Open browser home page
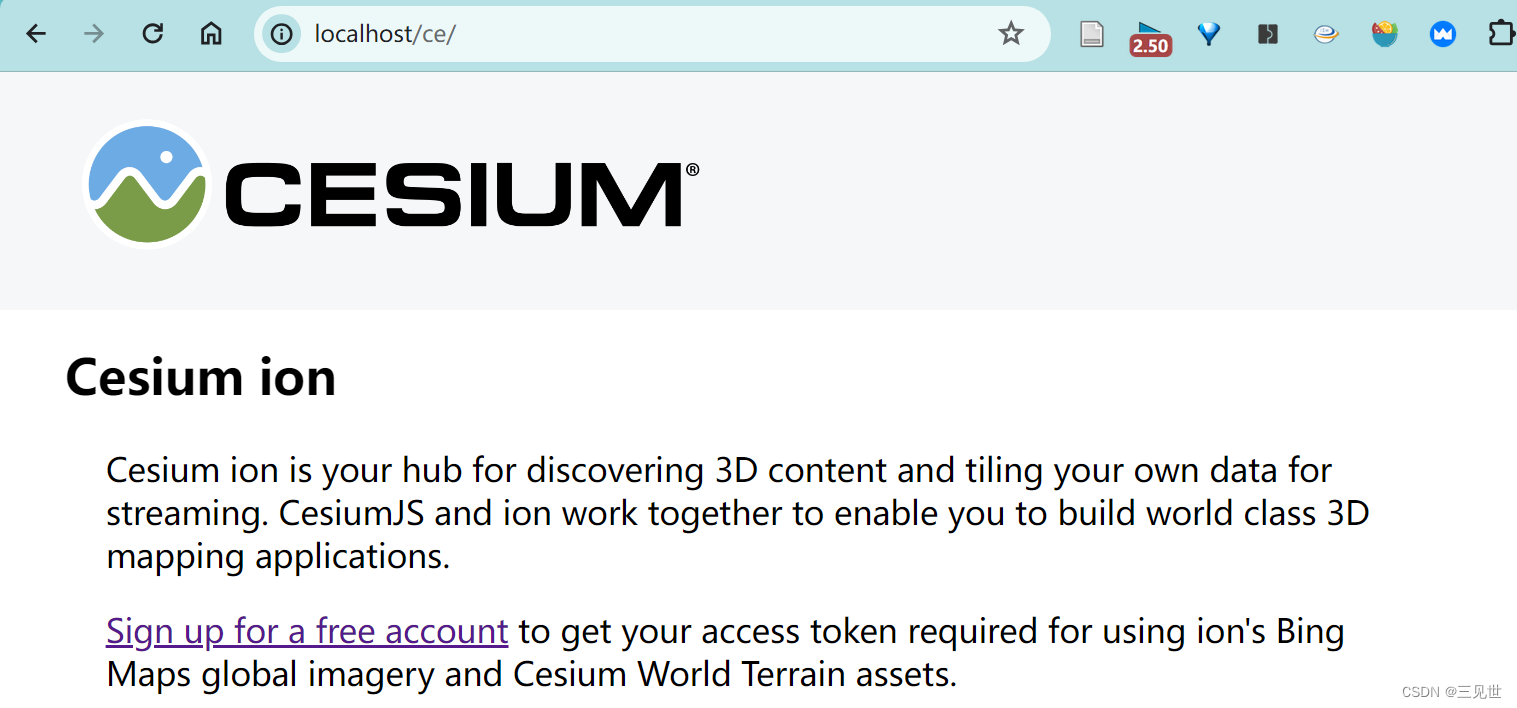The image size is (1517, 708). tap(210, 33)
